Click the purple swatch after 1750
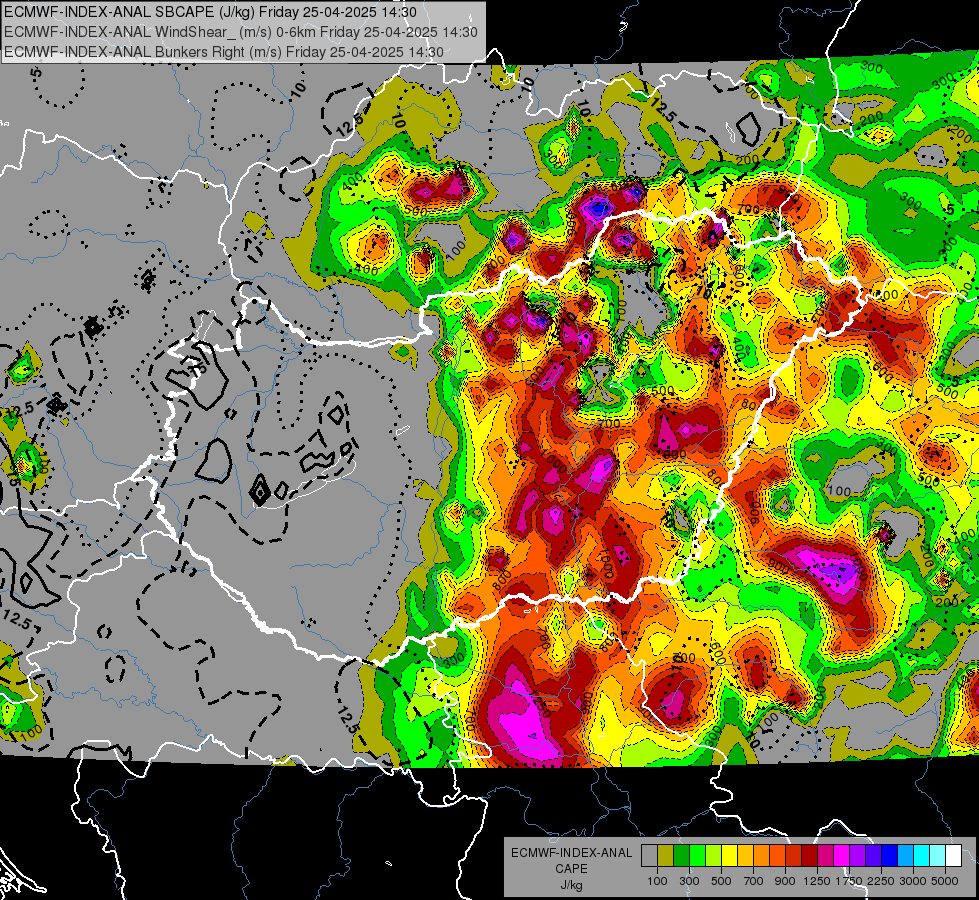This screenshot has height=900, width=979. [x=858, y=856]
